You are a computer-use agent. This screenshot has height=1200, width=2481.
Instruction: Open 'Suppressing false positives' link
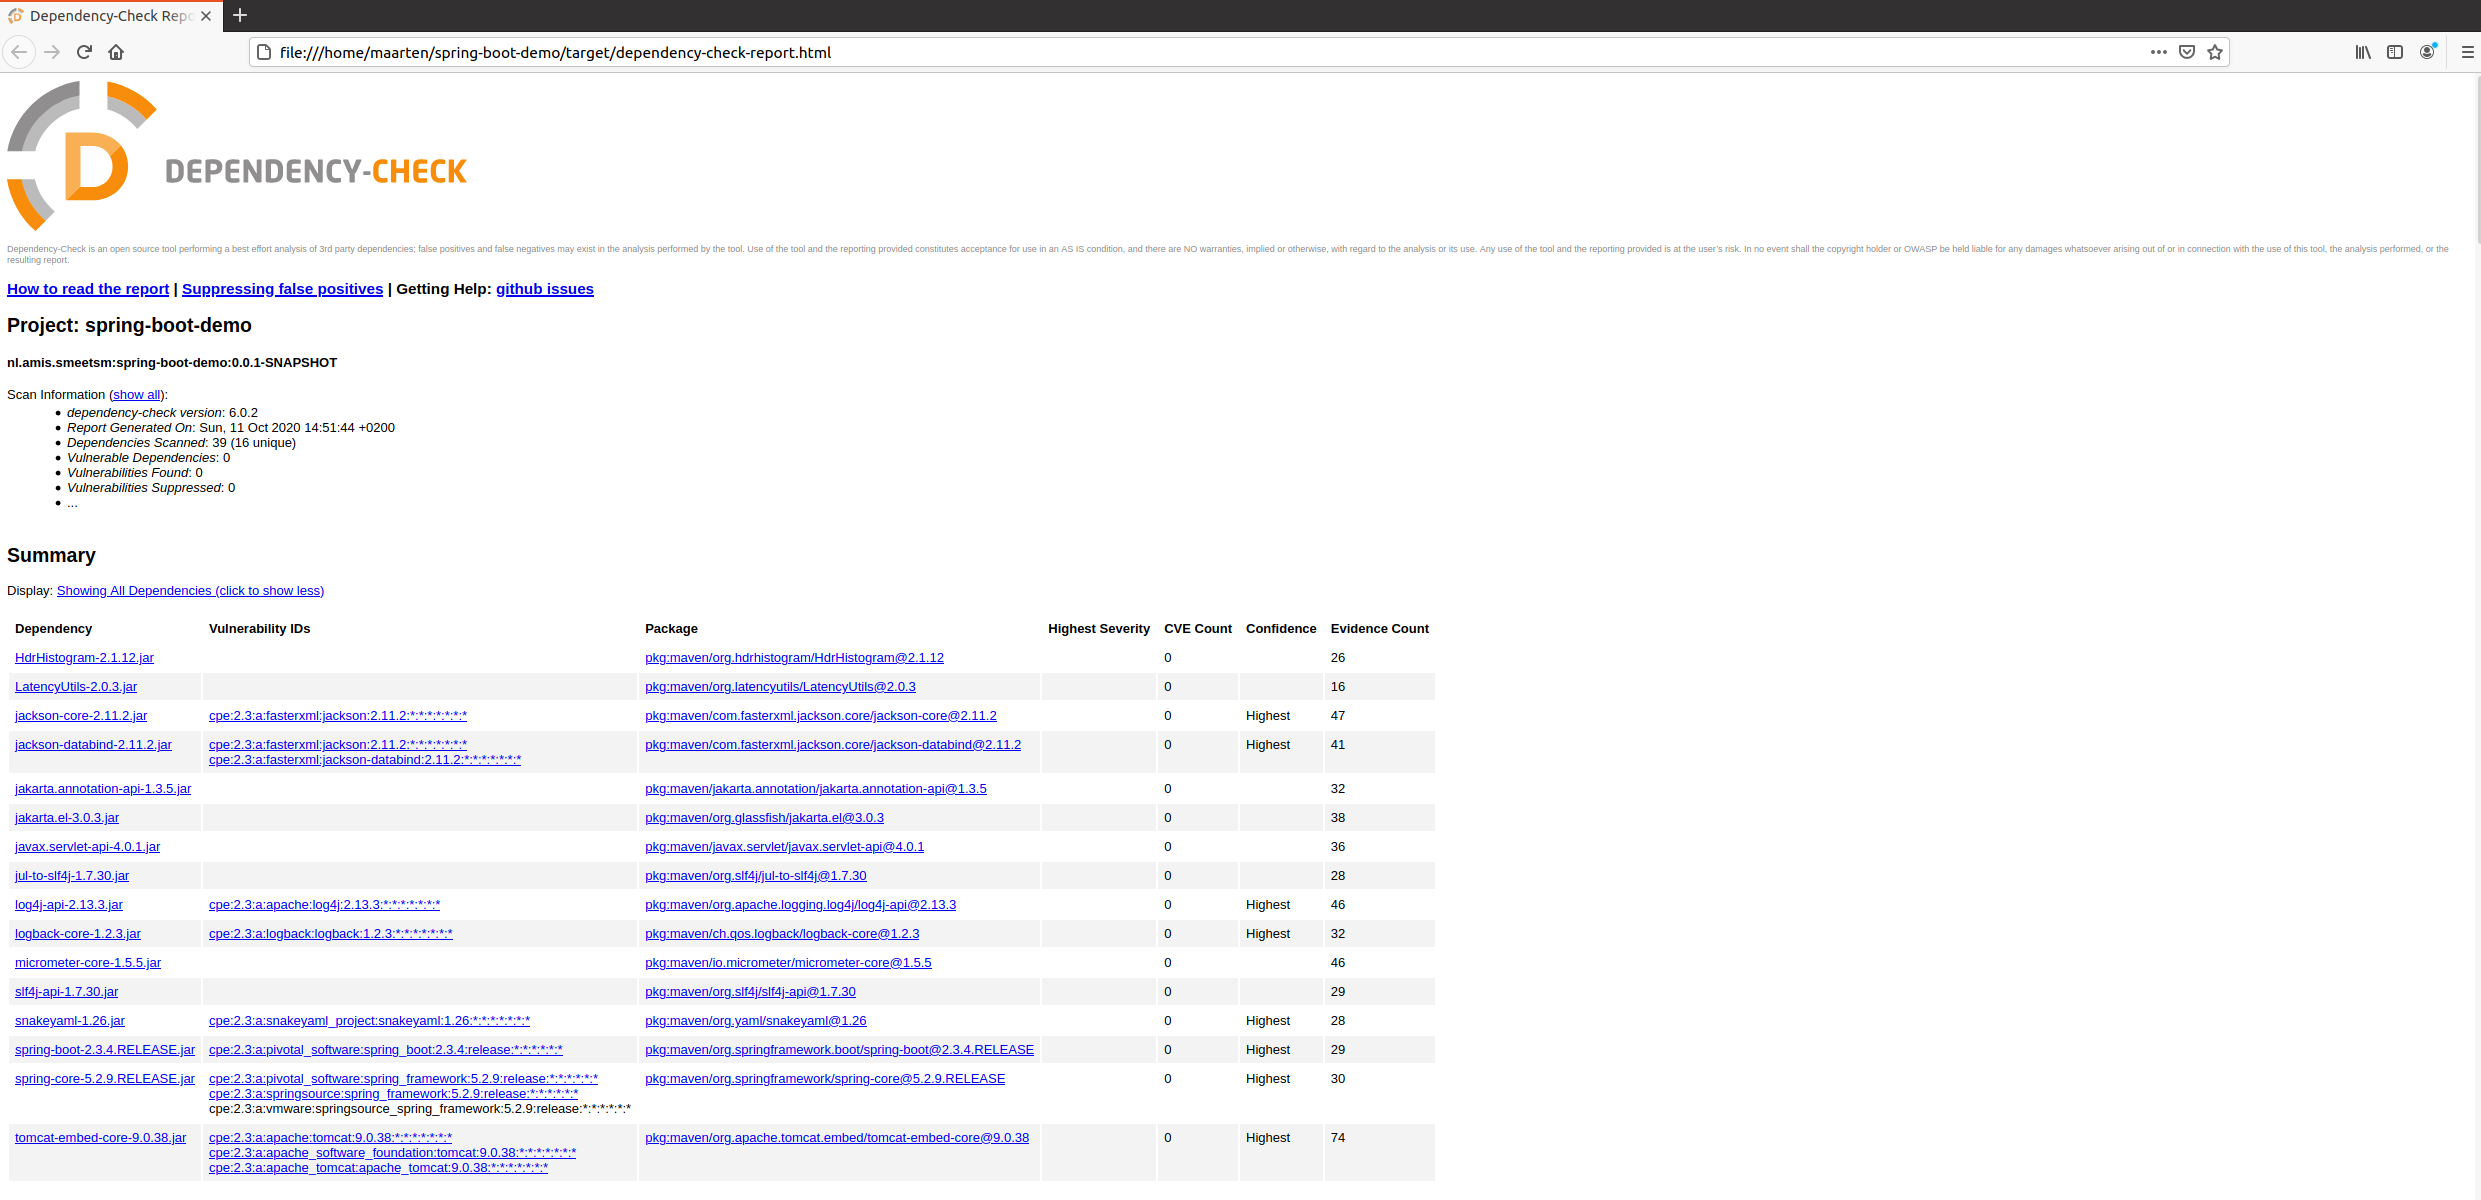pyautogui.click(x=282, y=289)
